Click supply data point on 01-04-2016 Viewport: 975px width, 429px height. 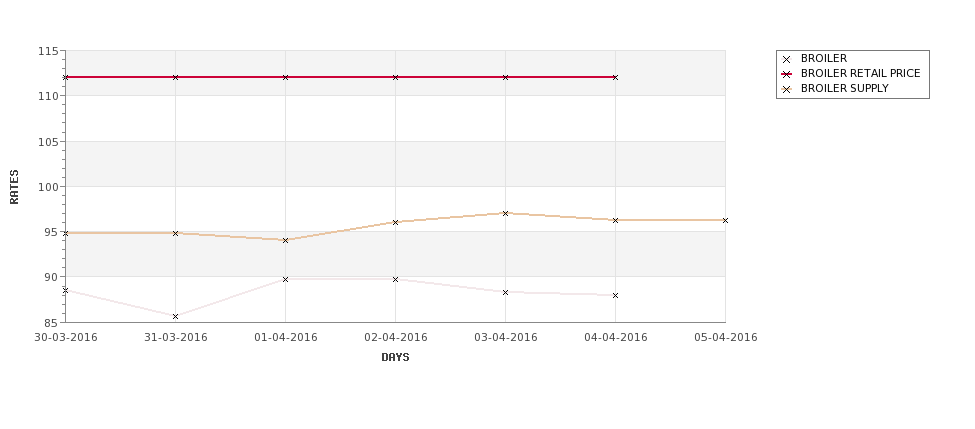pos(285,240)
